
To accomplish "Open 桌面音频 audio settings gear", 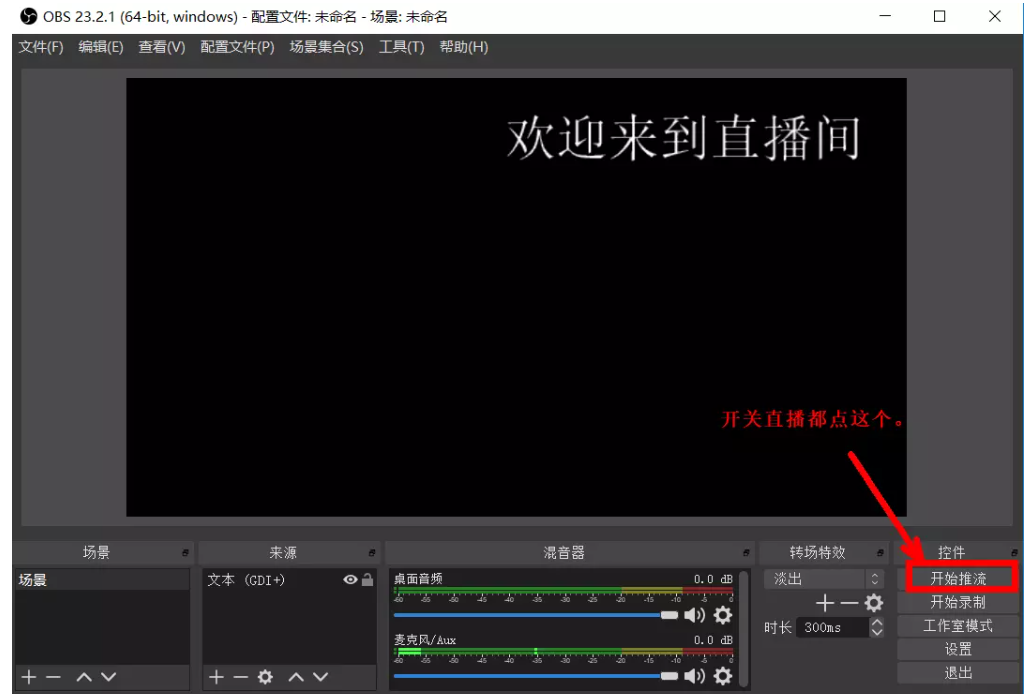I will coord(722,615).
